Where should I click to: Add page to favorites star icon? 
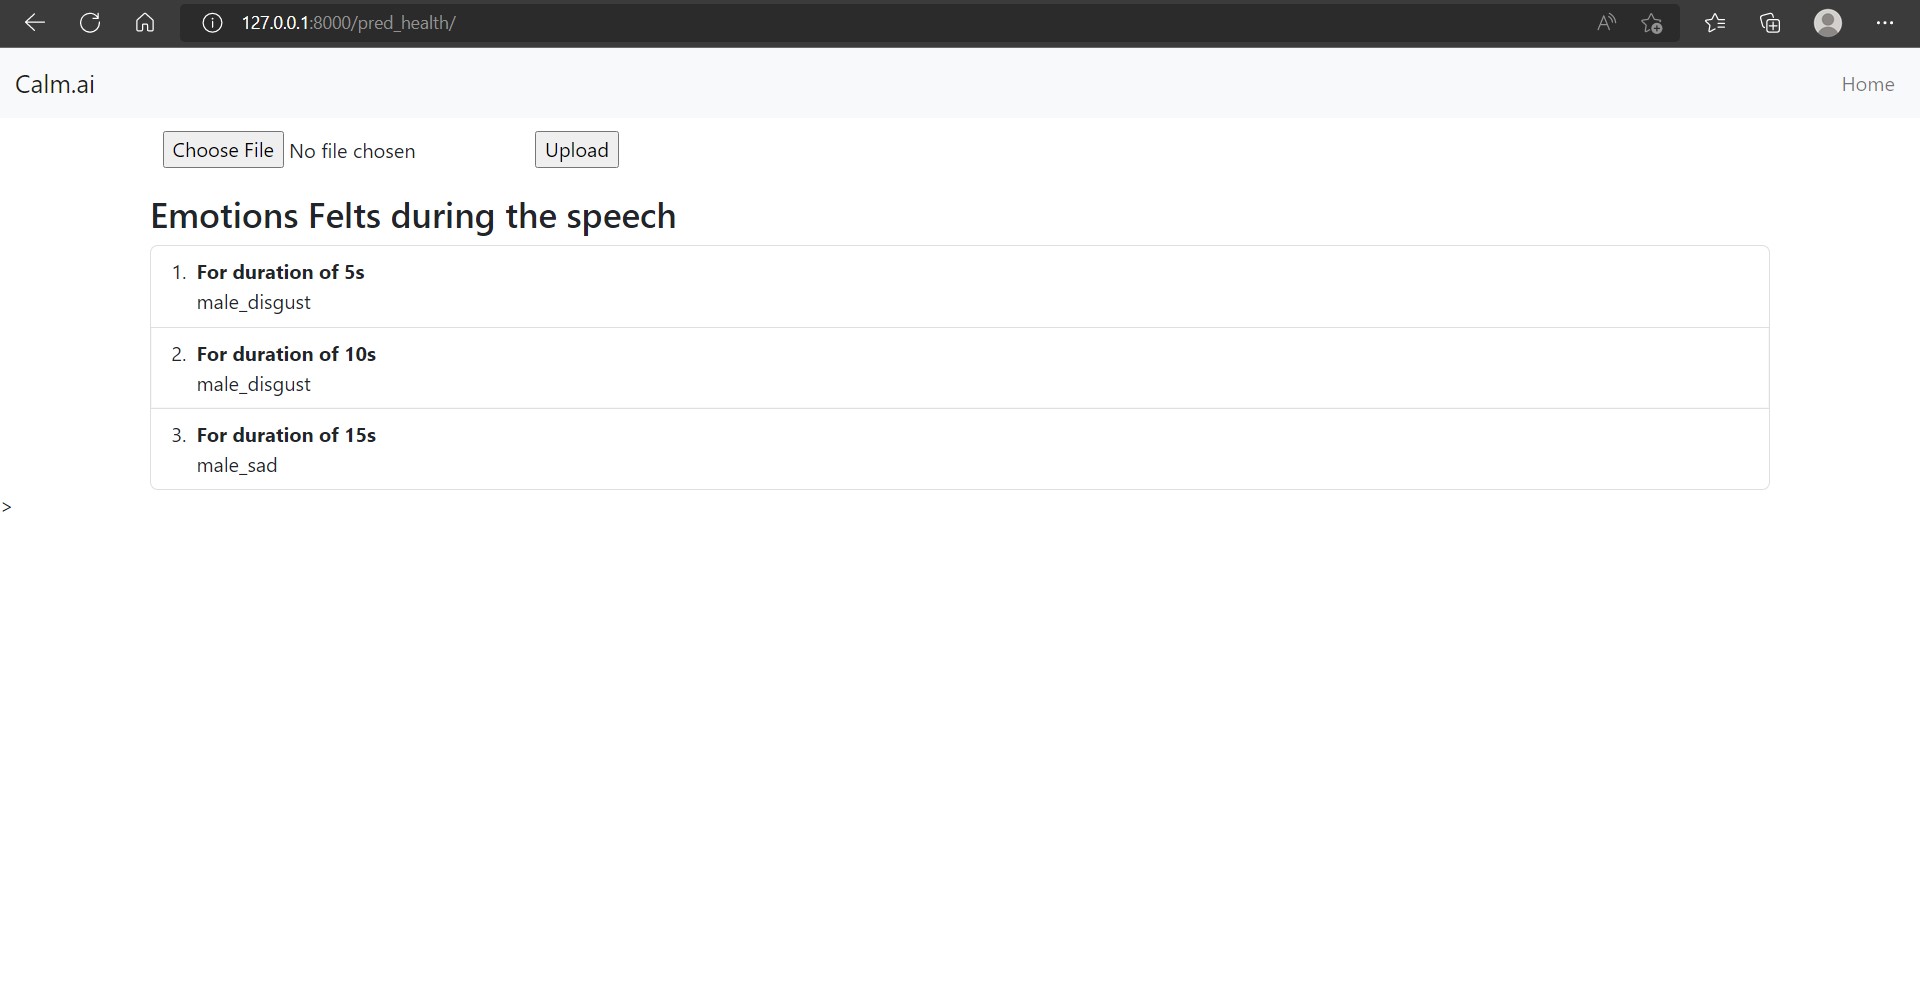[x=1652, y=23]
